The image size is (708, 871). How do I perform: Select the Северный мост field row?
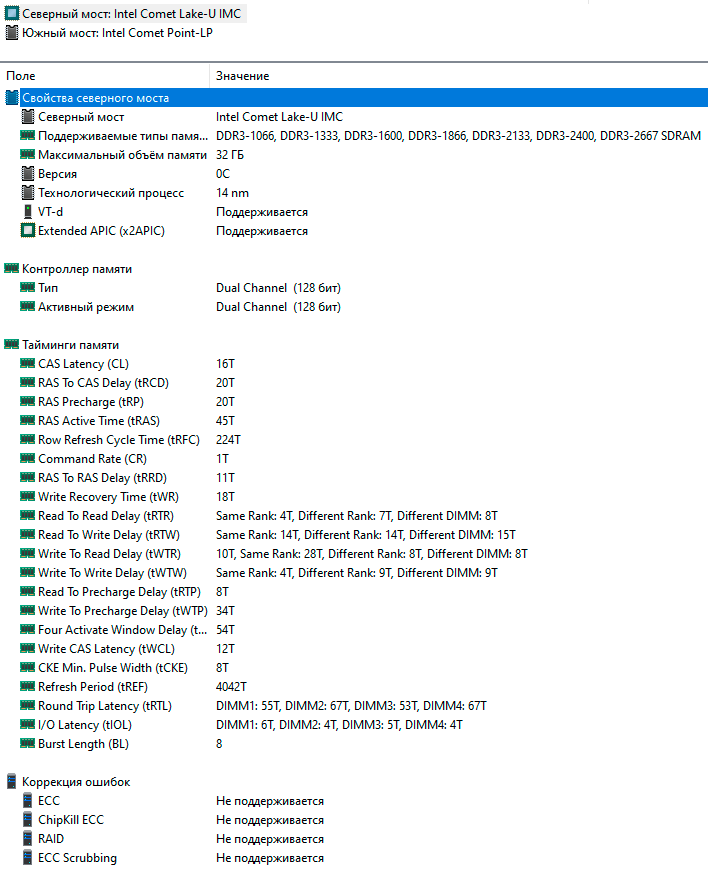[x=355, y=117]
